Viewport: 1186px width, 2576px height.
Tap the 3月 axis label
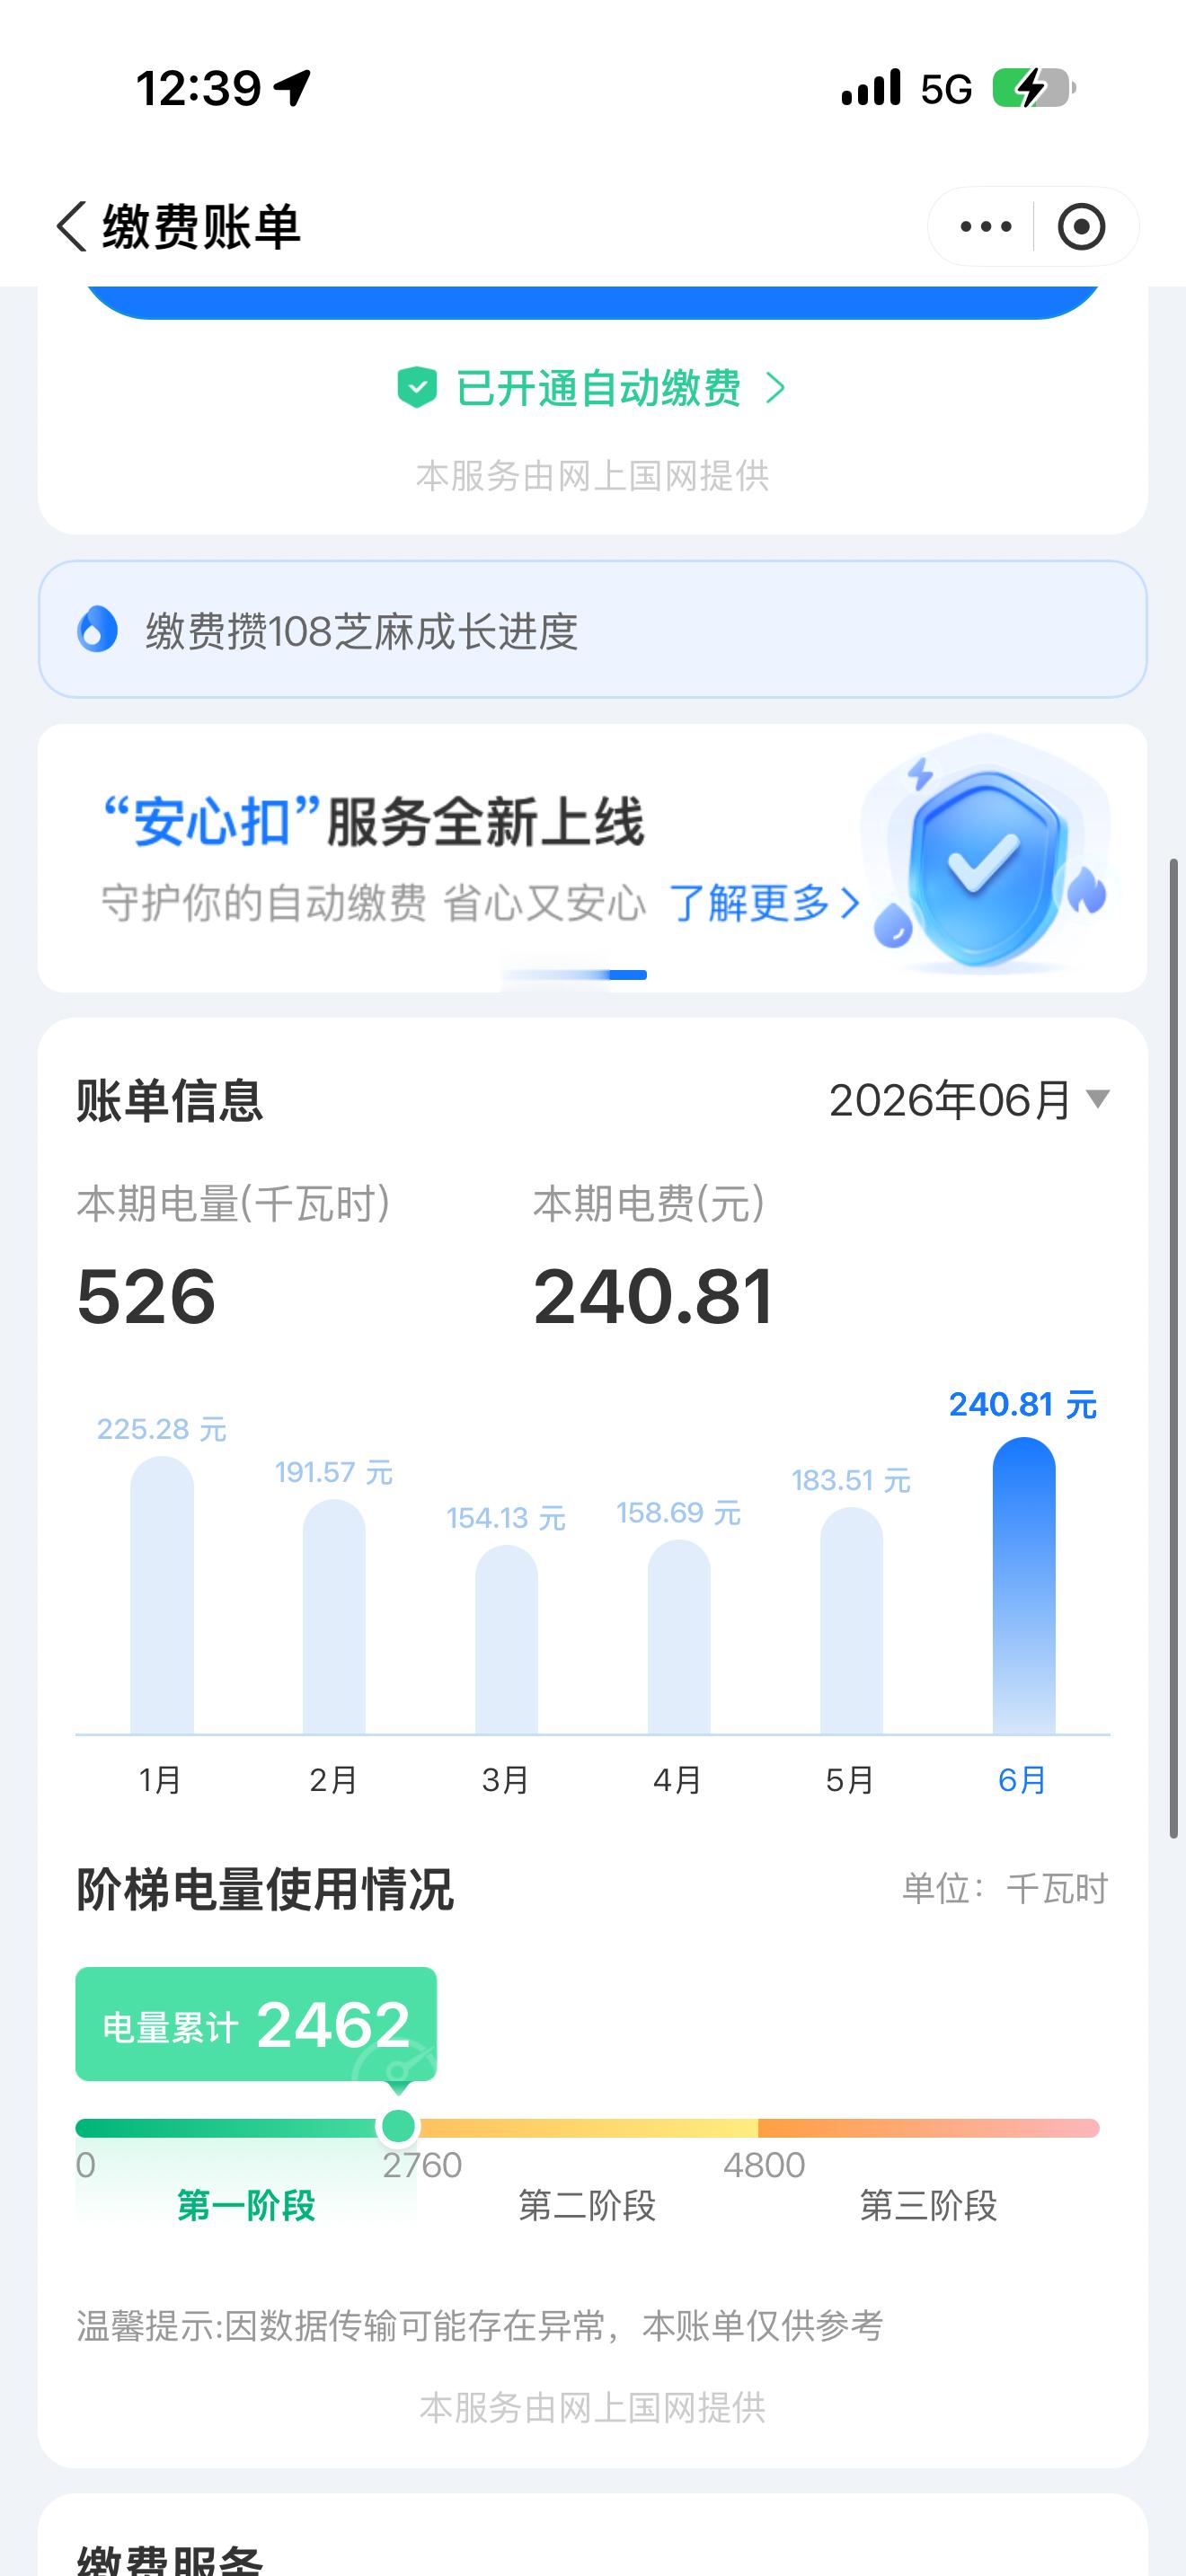pyautogui.click(x=505, y=1780)
